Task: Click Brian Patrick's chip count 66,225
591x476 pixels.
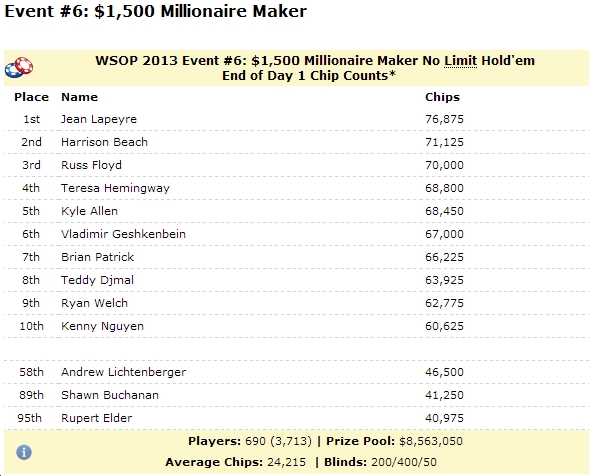Action: click(x=444, y=257)
